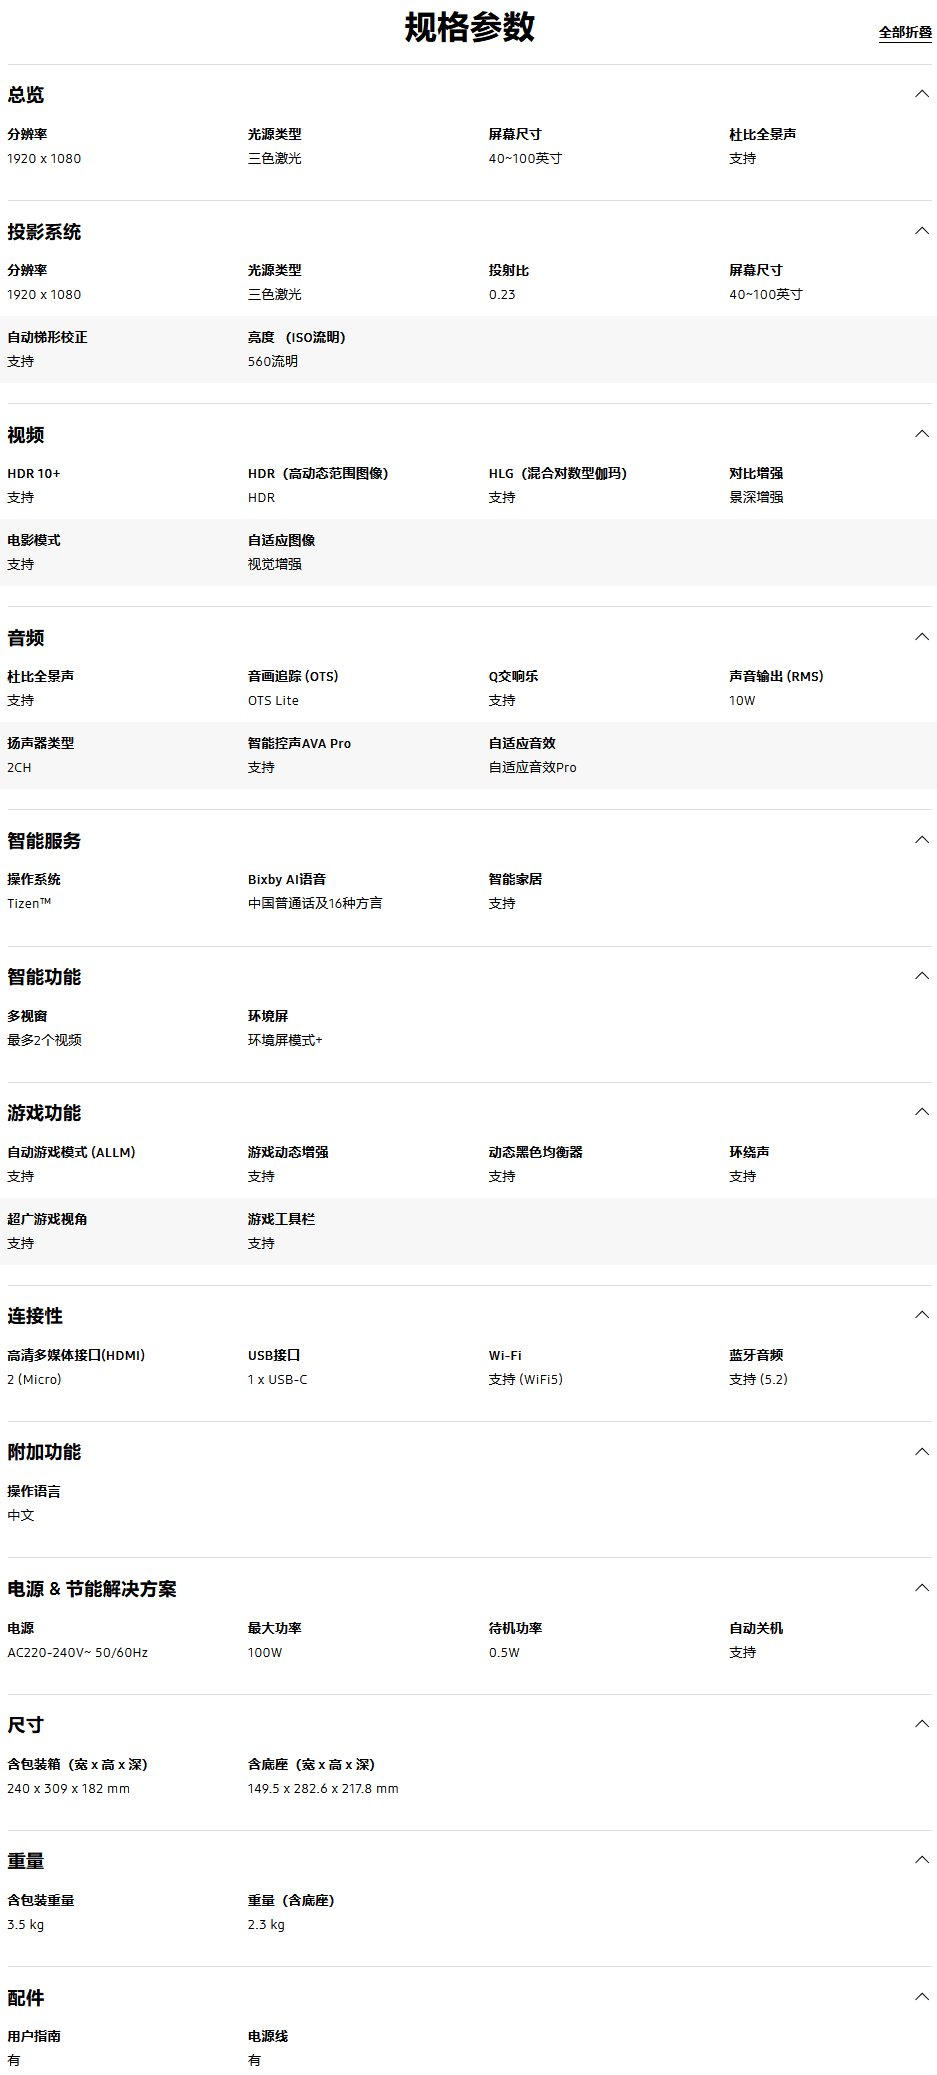Collapse the 连接性 section chevron
This screenshot has width=937, height=2075.
coord(921,1315)
